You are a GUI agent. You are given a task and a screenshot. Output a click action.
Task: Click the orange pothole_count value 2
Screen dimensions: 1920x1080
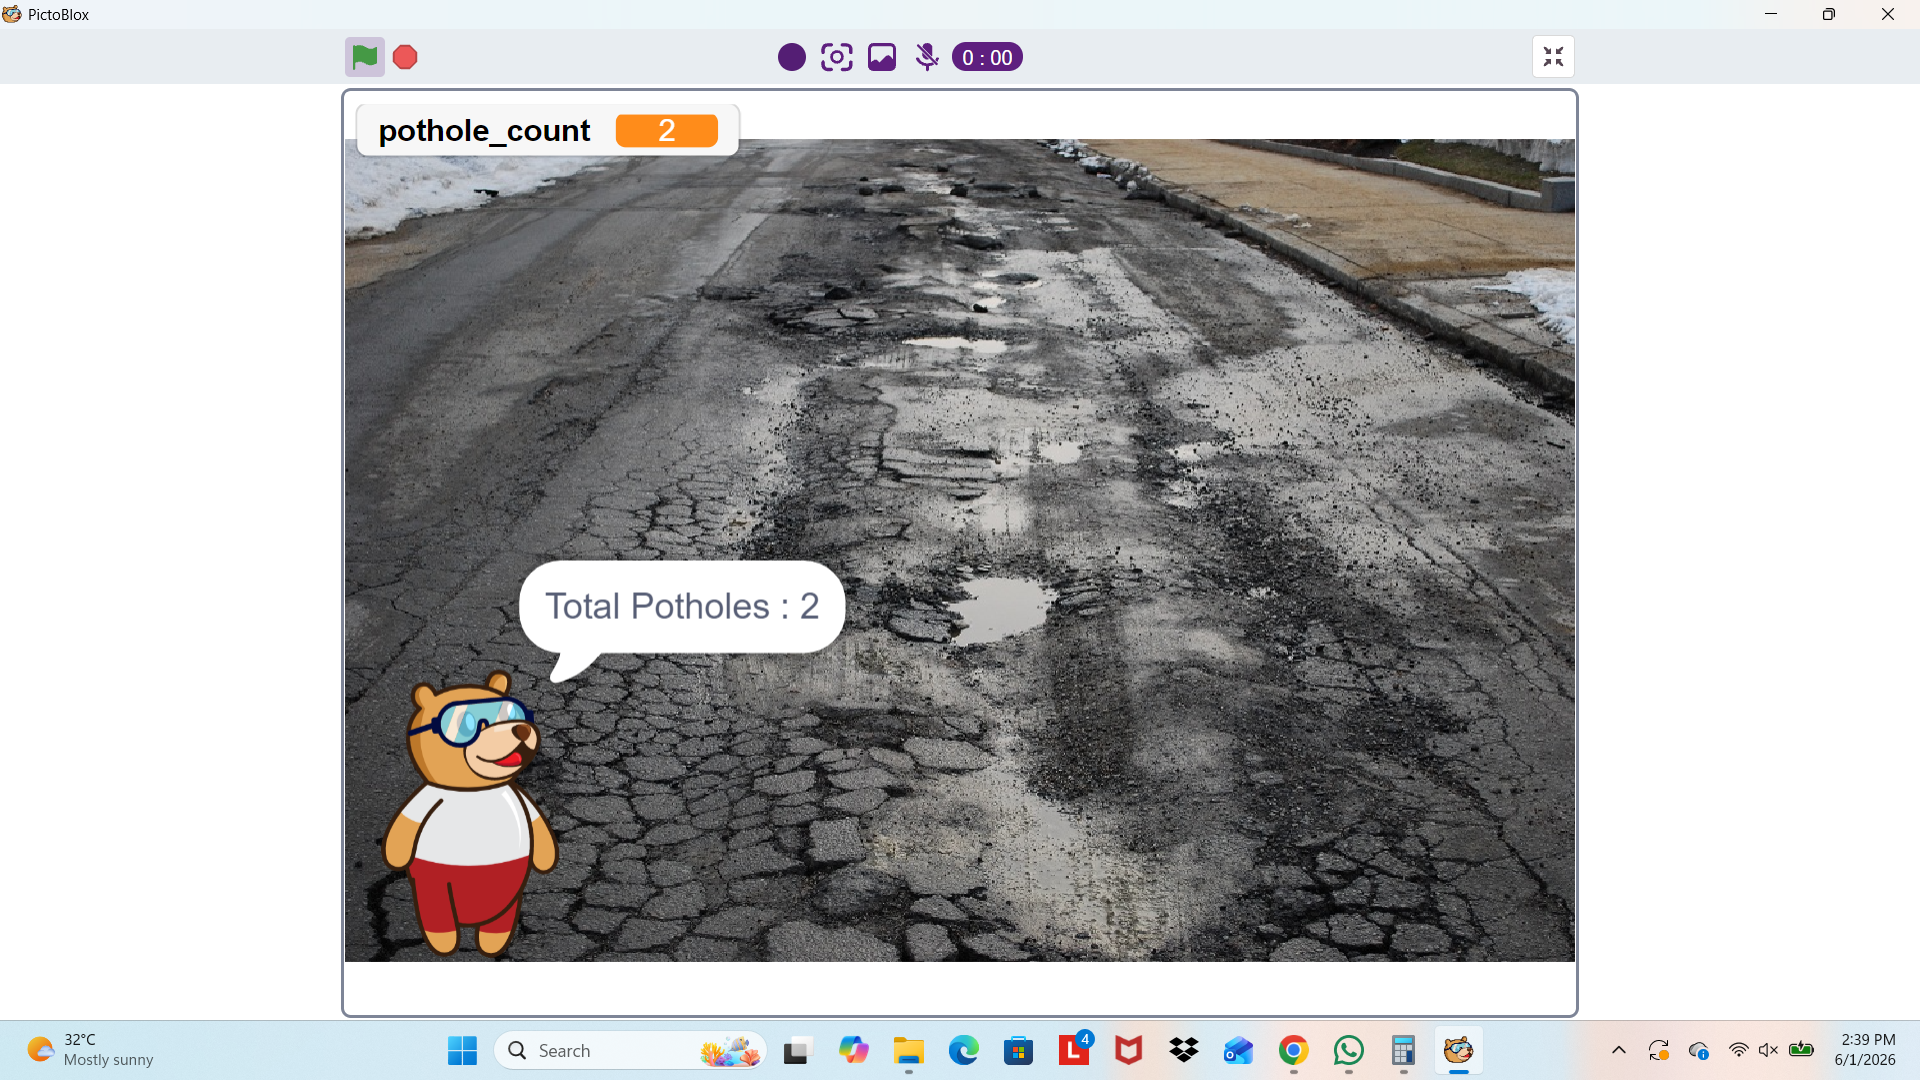click(667, 130)
